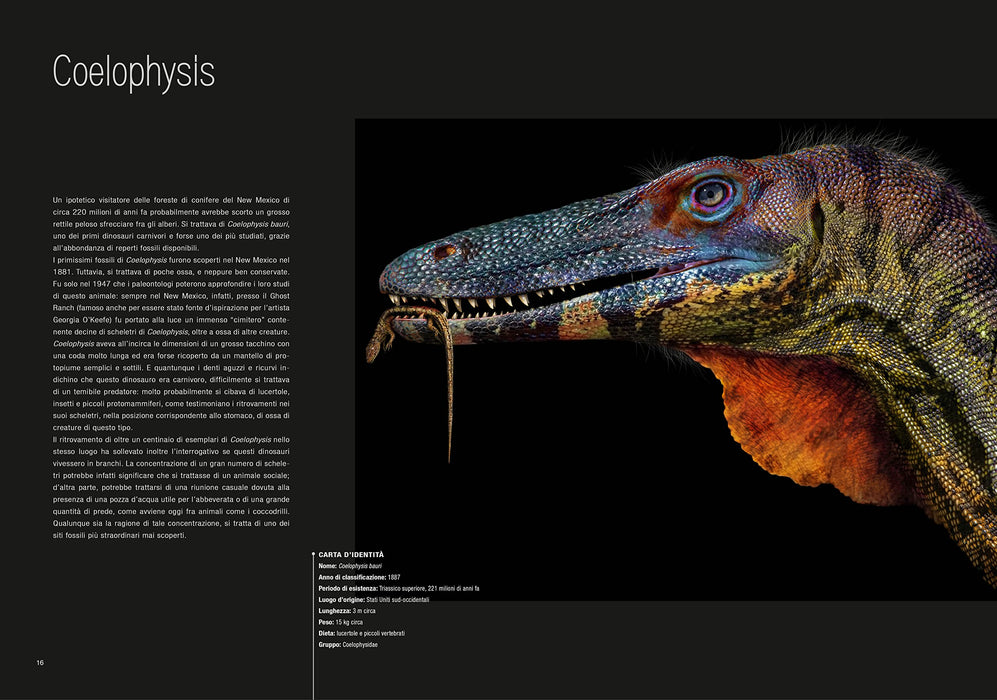Select the 'Lunghezza: 3 m circa' line
Image resolution: width=997 pixels, height=700 pixels.
pyautogui.click(x=347, y=611)
